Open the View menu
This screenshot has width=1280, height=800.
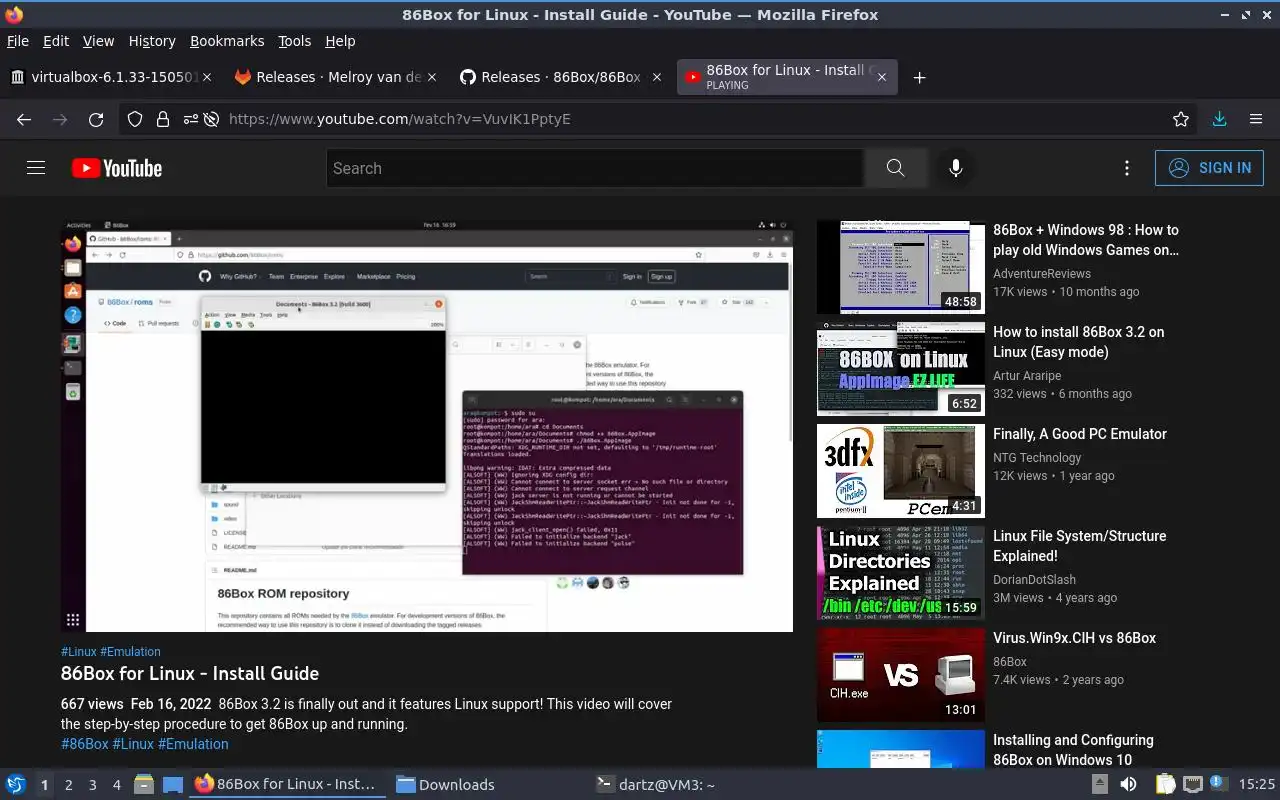[98, 41]
